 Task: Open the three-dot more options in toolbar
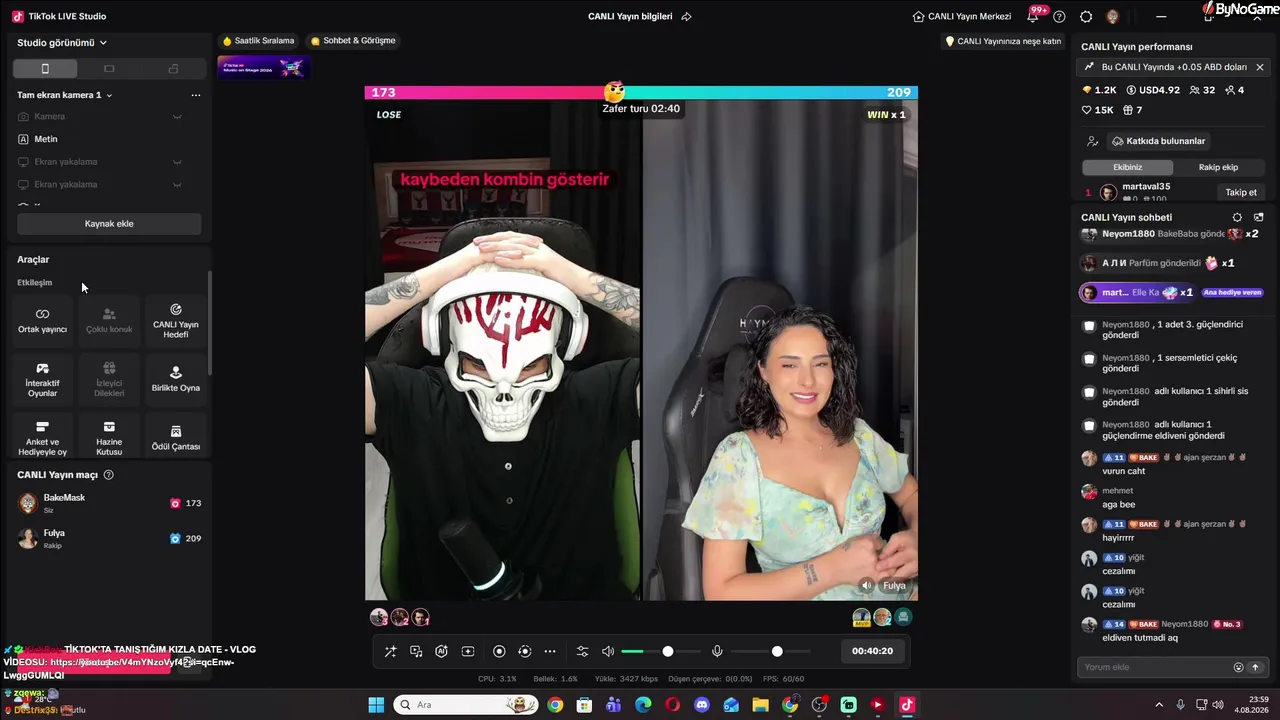(x=550, y=651)
